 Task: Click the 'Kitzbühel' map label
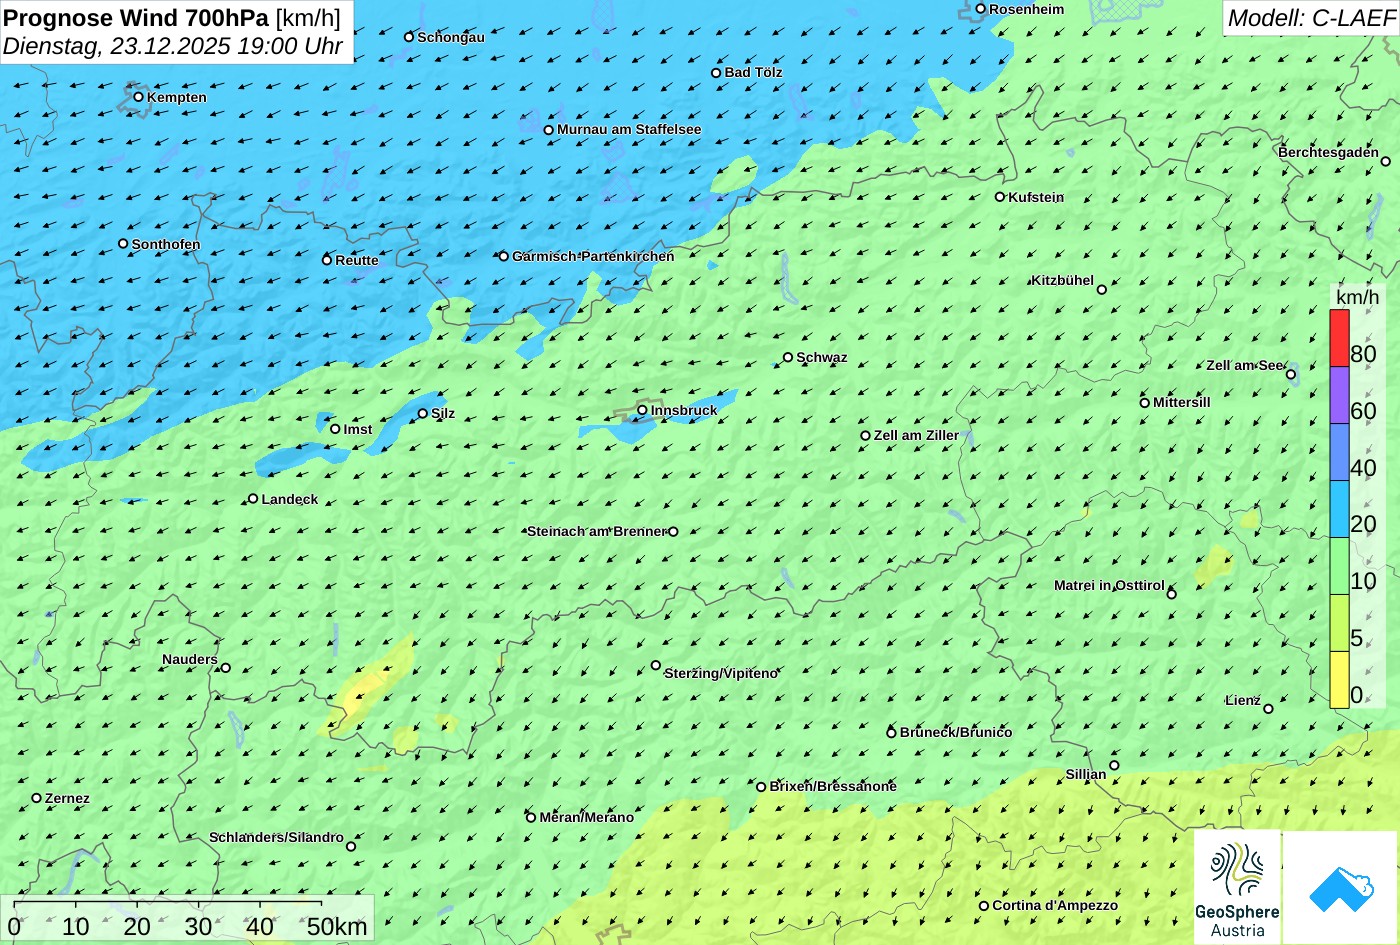(1062, 280)
